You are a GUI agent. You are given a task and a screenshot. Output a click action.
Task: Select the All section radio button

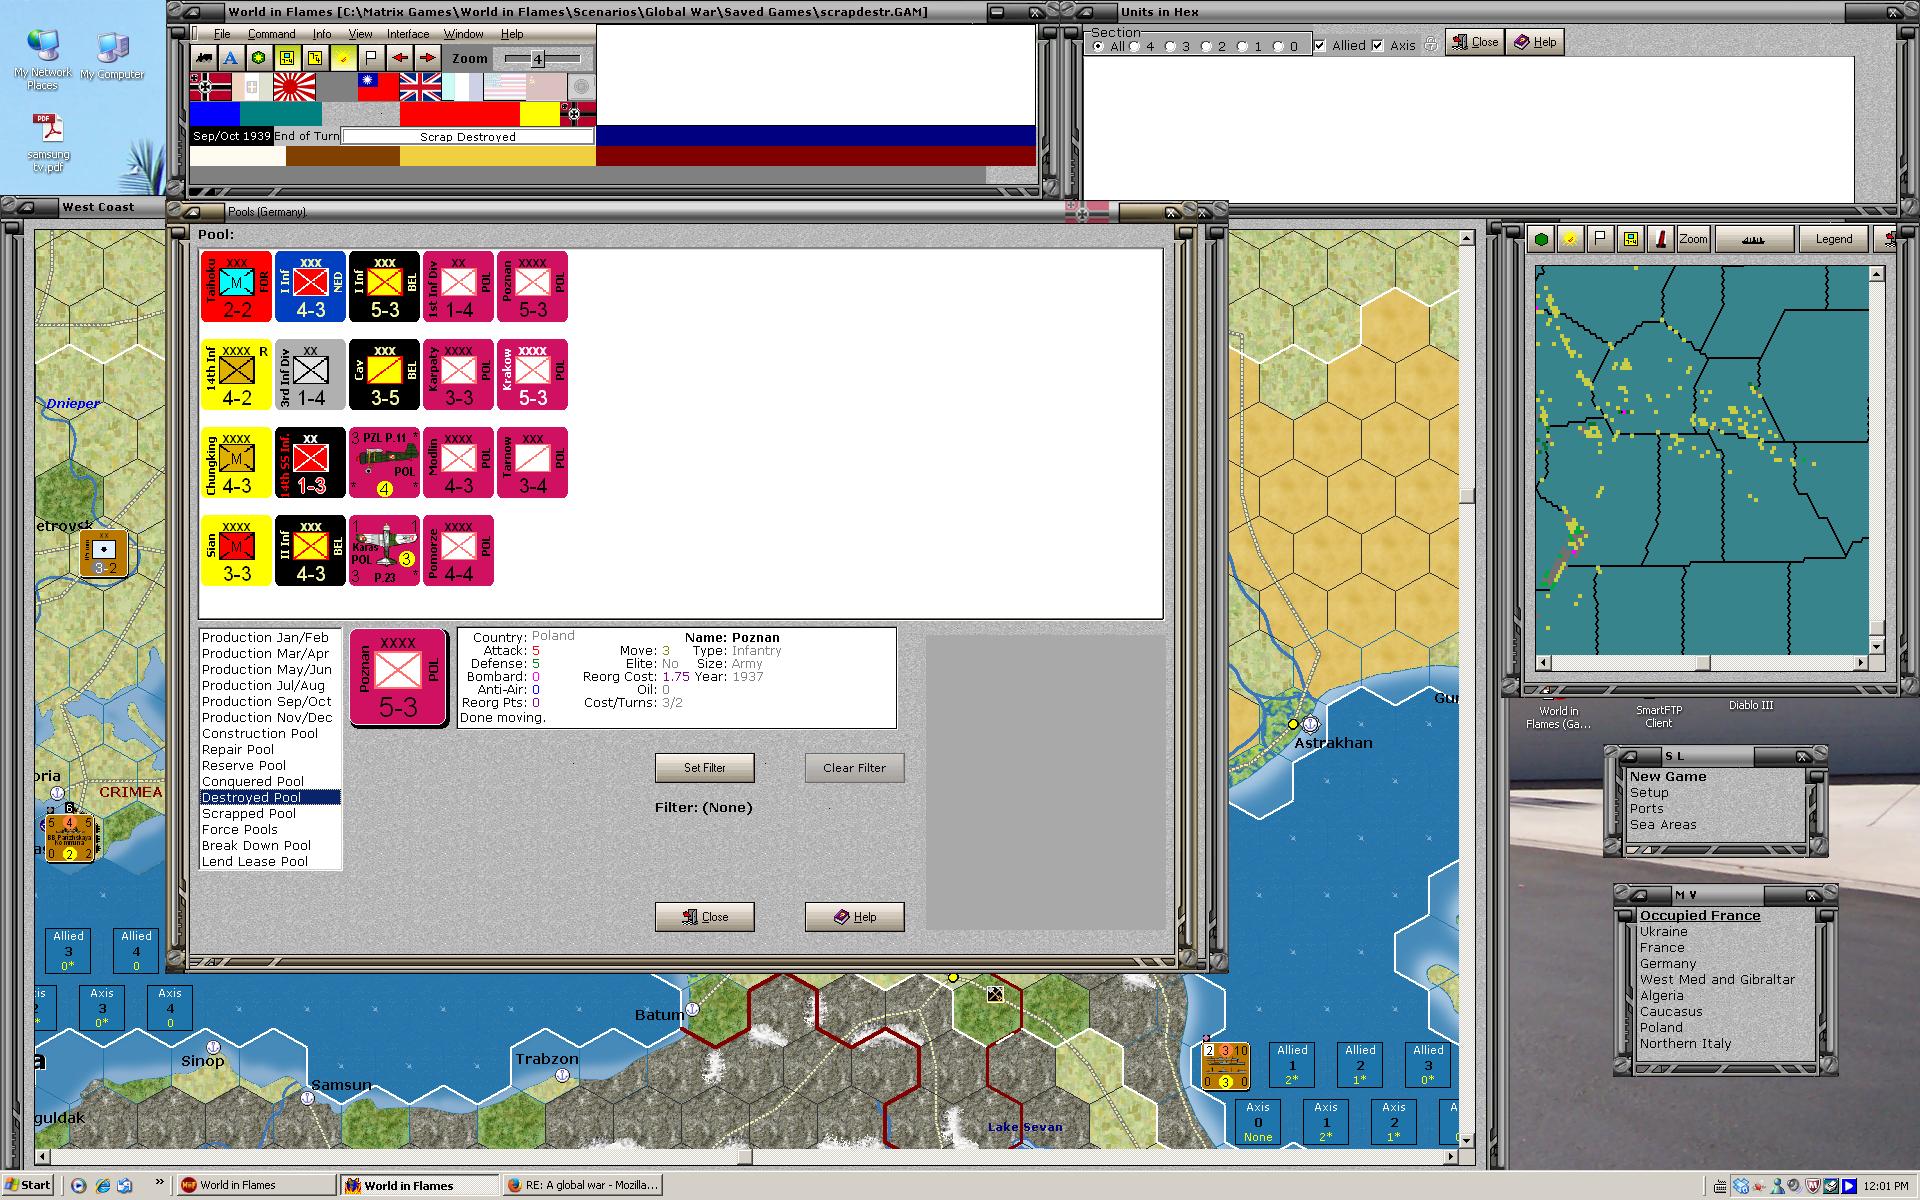click(x=1099, y=46)
